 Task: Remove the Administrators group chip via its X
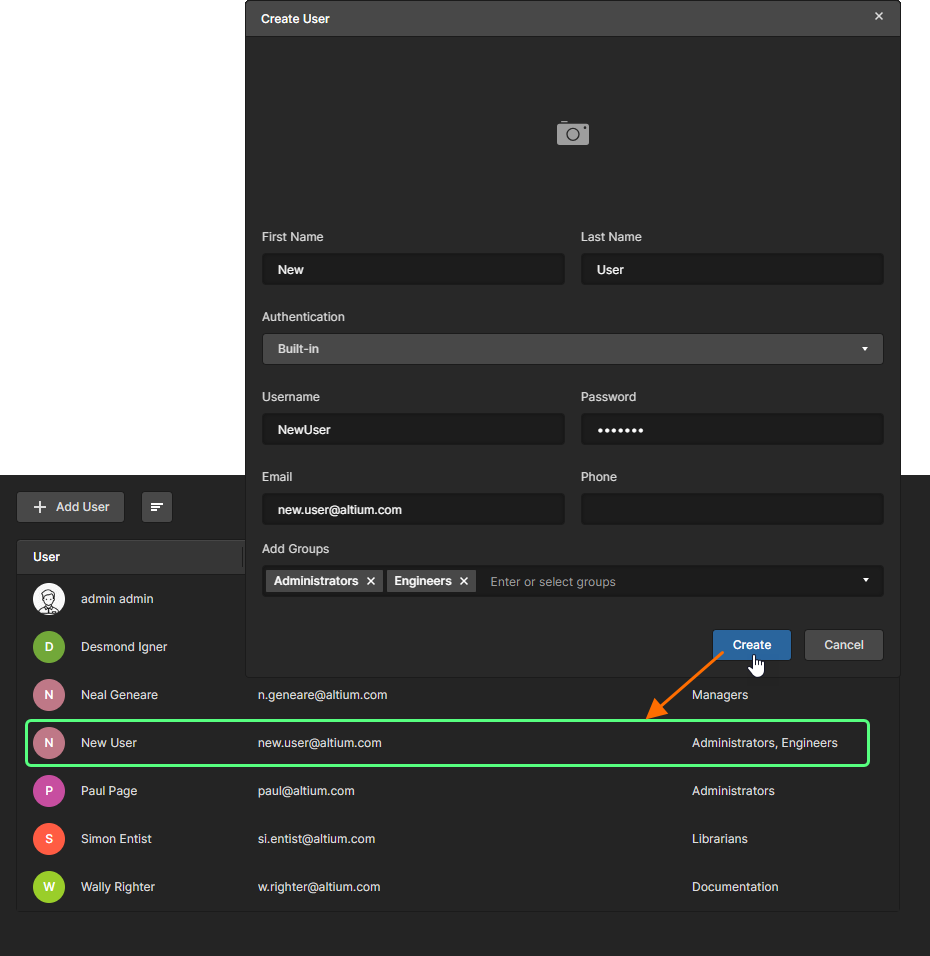point(371,581)
